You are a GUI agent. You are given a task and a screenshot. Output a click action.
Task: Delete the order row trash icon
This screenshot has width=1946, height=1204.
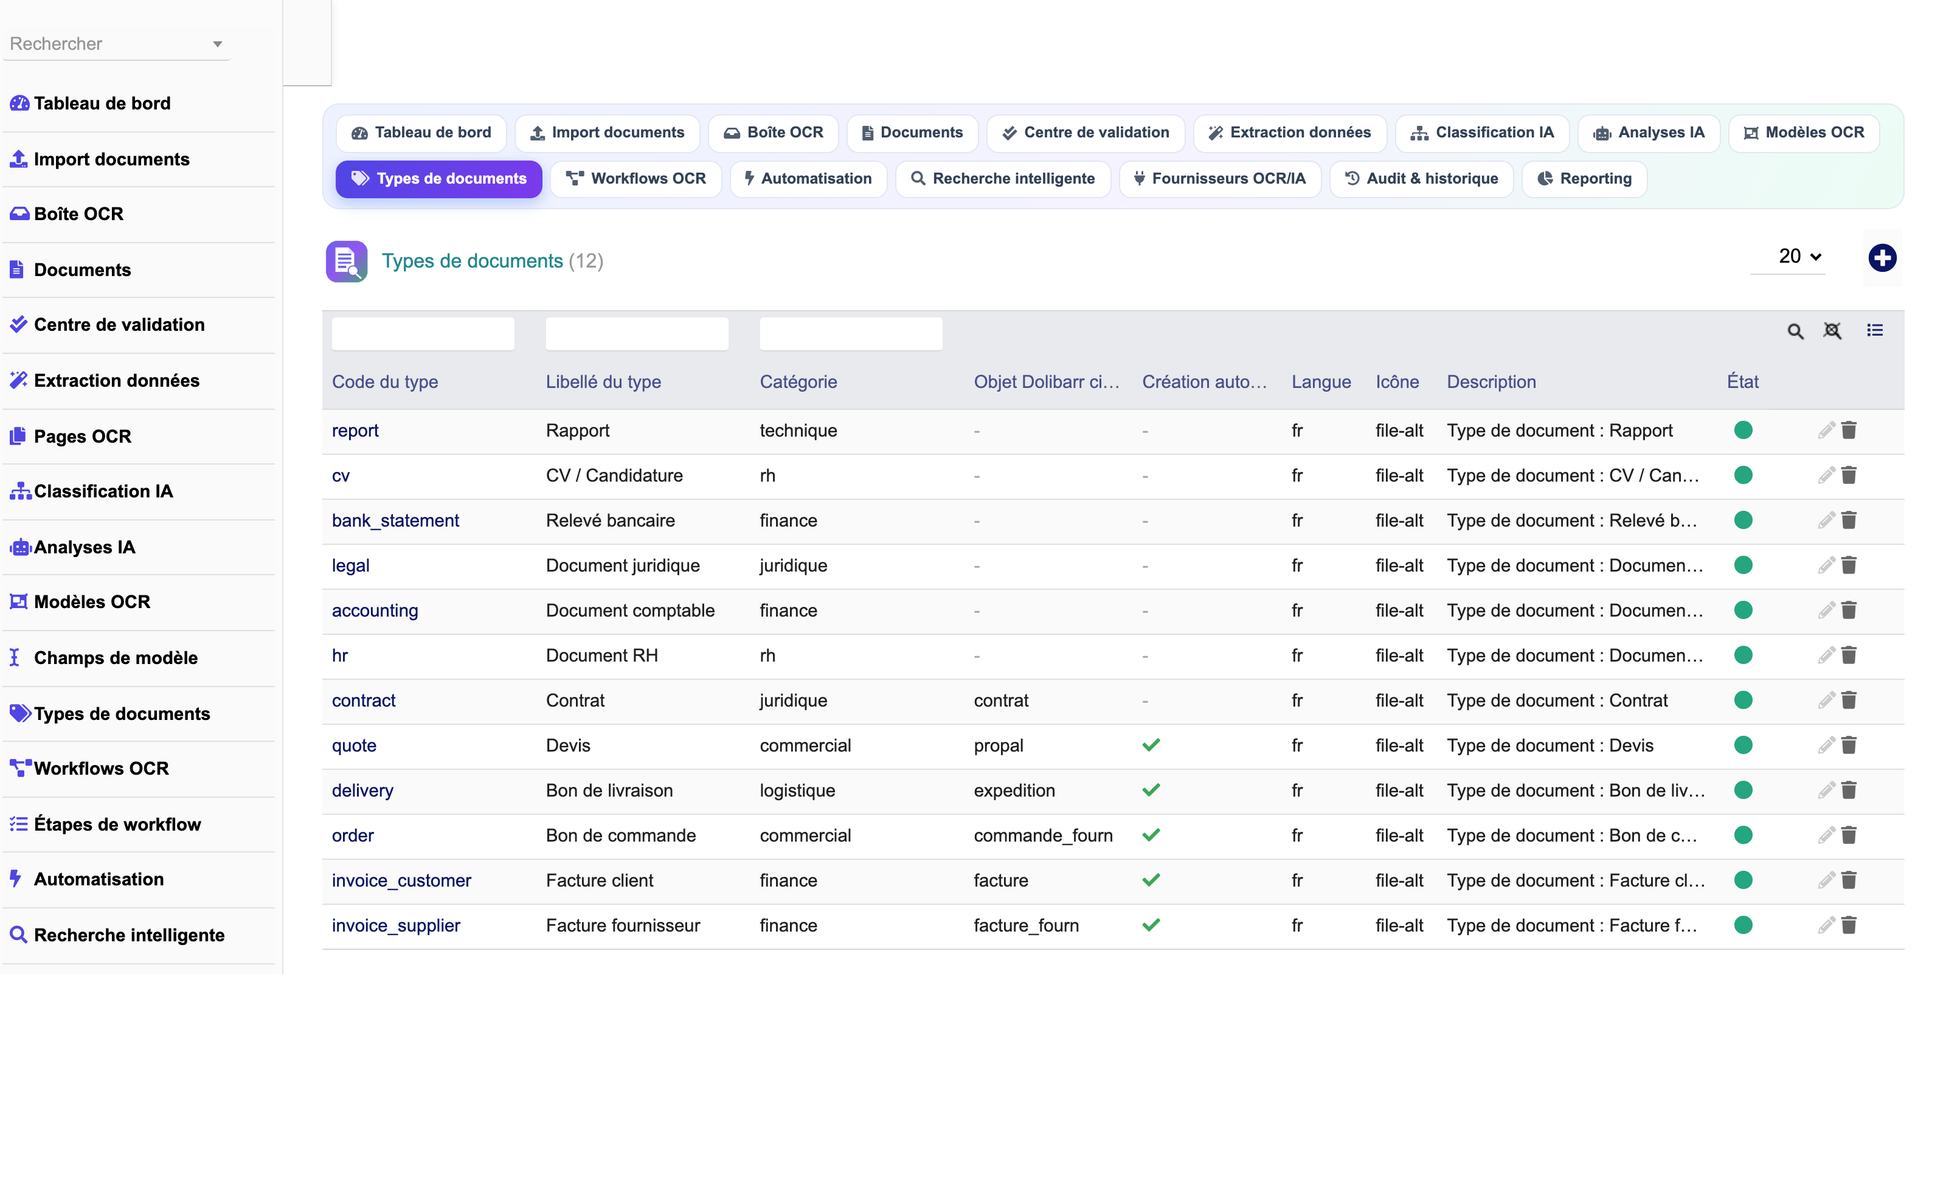point(1849,835)
